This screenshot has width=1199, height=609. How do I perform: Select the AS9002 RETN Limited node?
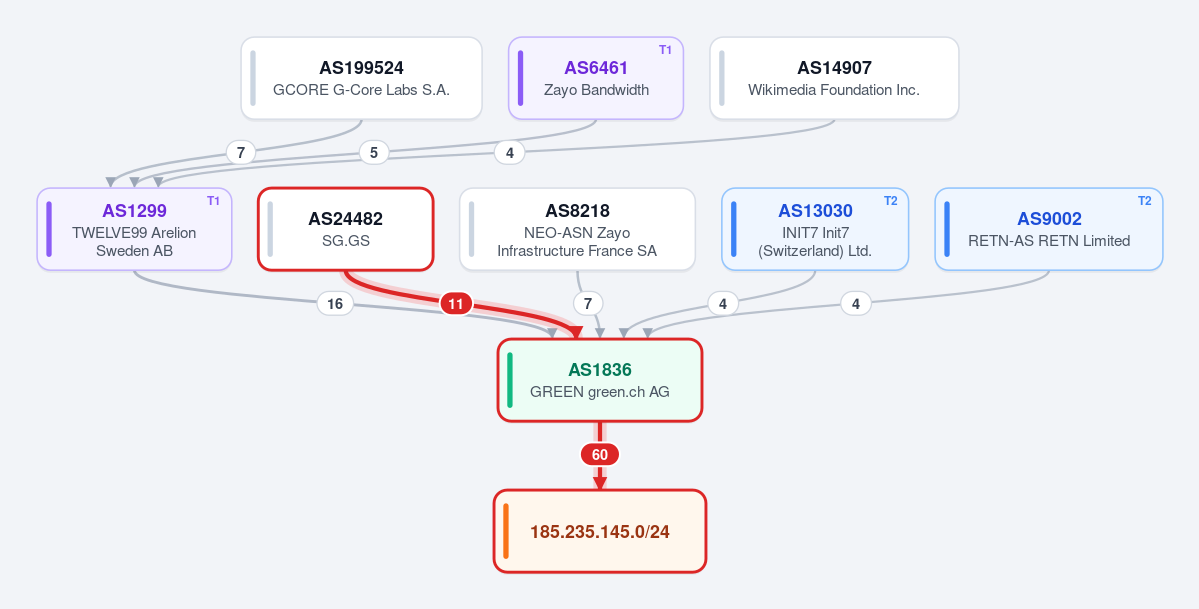coord(1049,229)
